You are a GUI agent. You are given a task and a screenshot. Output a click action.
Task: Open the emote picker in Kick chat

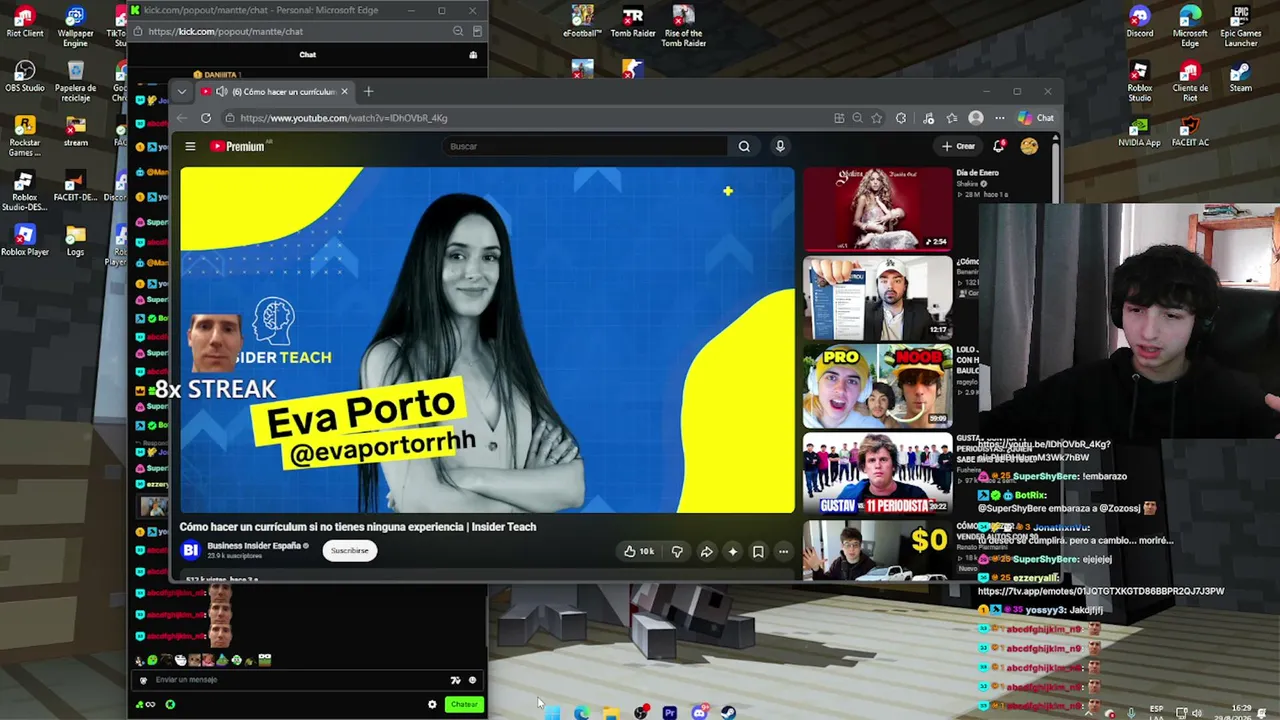click(472, 680)
